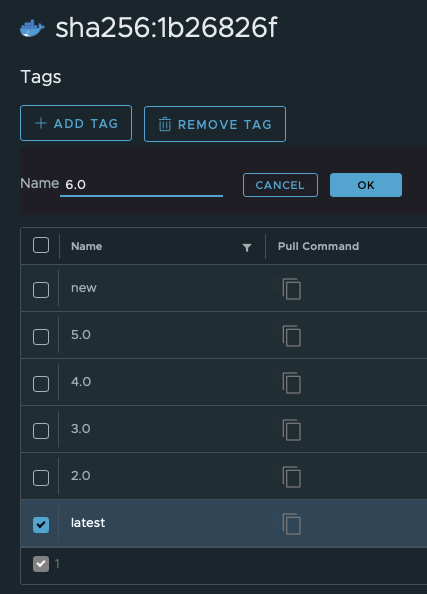Confirm the new tag with OK

[x=366, y=185]
